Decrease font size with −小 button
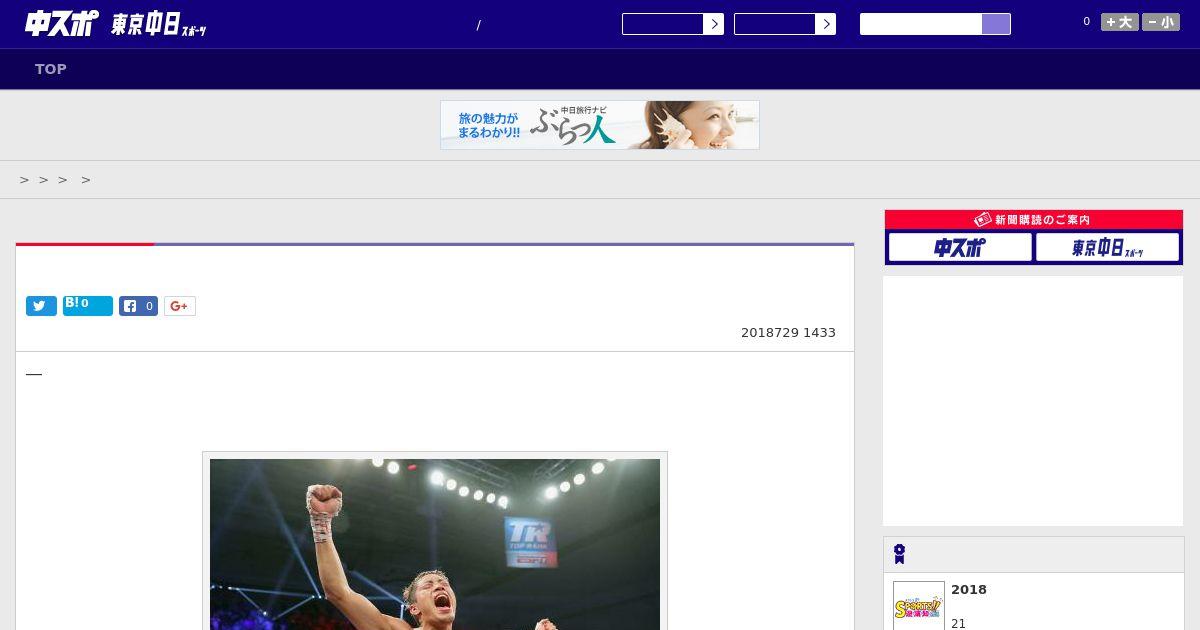Screen dimensions: 1200x630 click(1161, 22)
